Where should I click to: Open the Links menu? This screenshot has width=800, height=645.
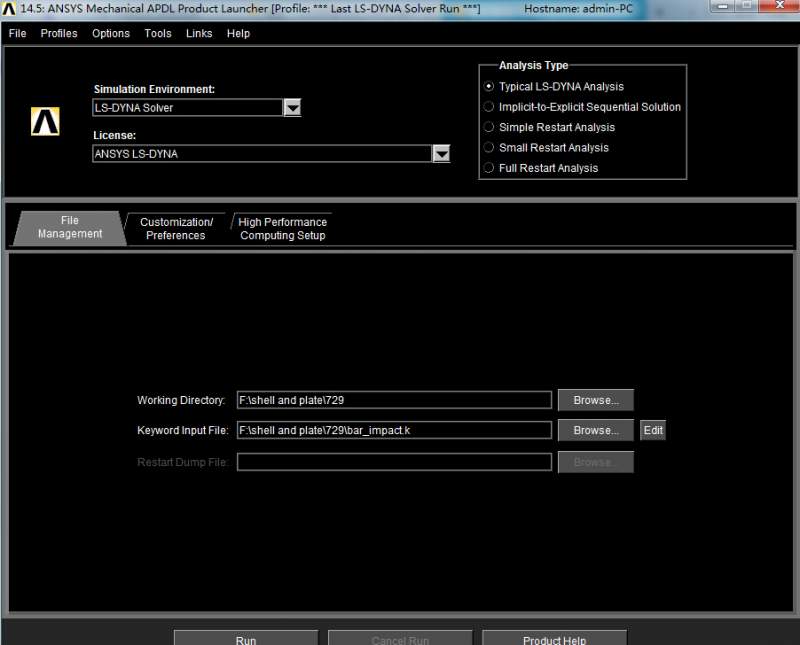pos(199,34)
